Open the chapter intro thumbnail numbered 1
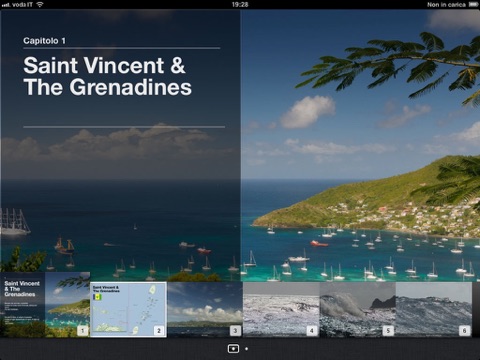This screenshot has height=360, width=480. (45, 305)
